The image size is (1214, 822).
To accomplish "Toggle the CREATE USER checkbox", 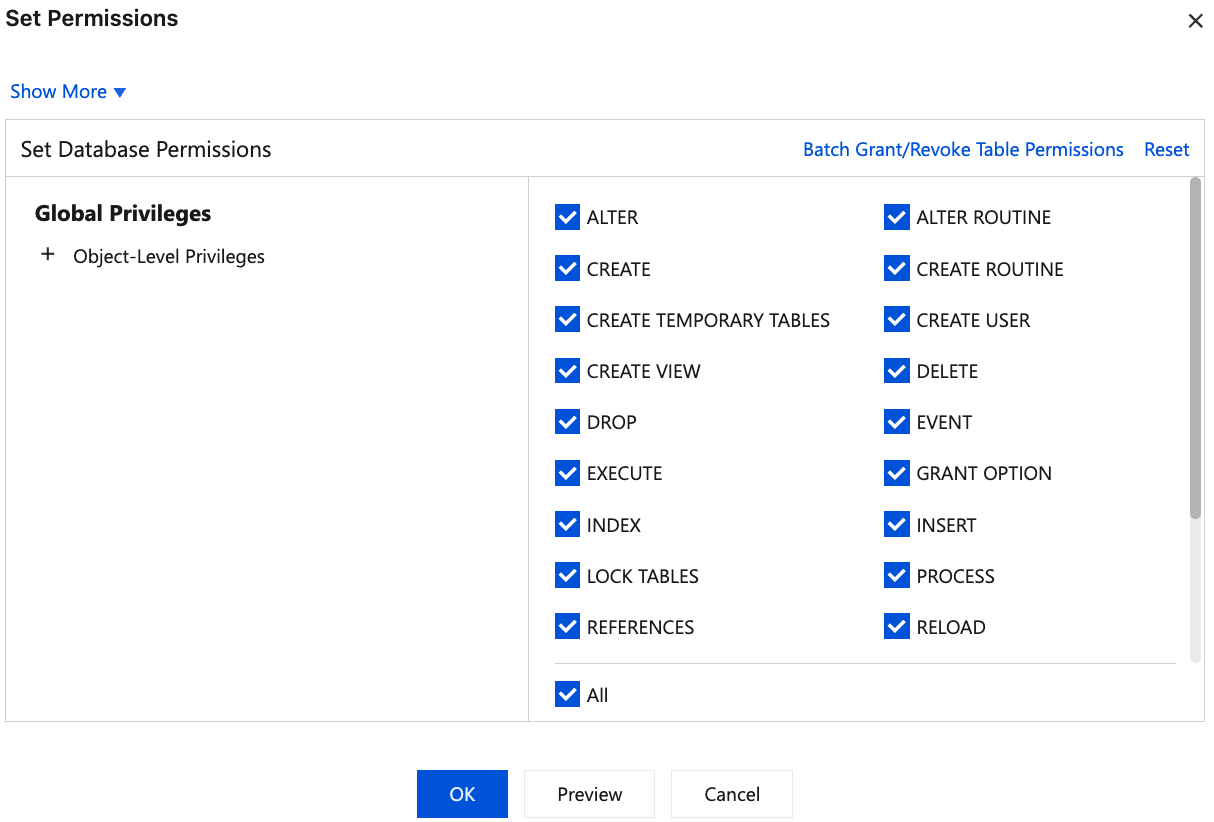I will [897, 320].
